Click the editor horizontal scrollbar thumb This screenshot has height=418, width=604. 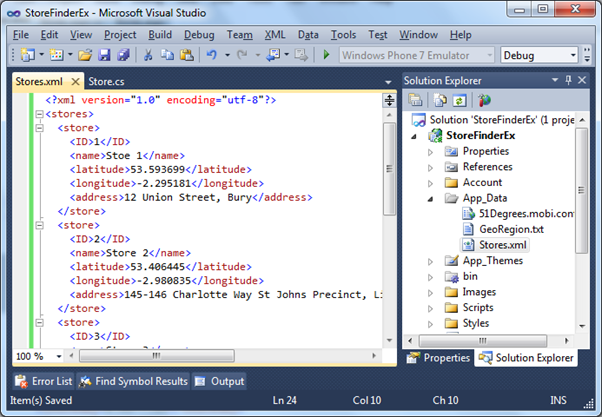(x=156, y=356)
